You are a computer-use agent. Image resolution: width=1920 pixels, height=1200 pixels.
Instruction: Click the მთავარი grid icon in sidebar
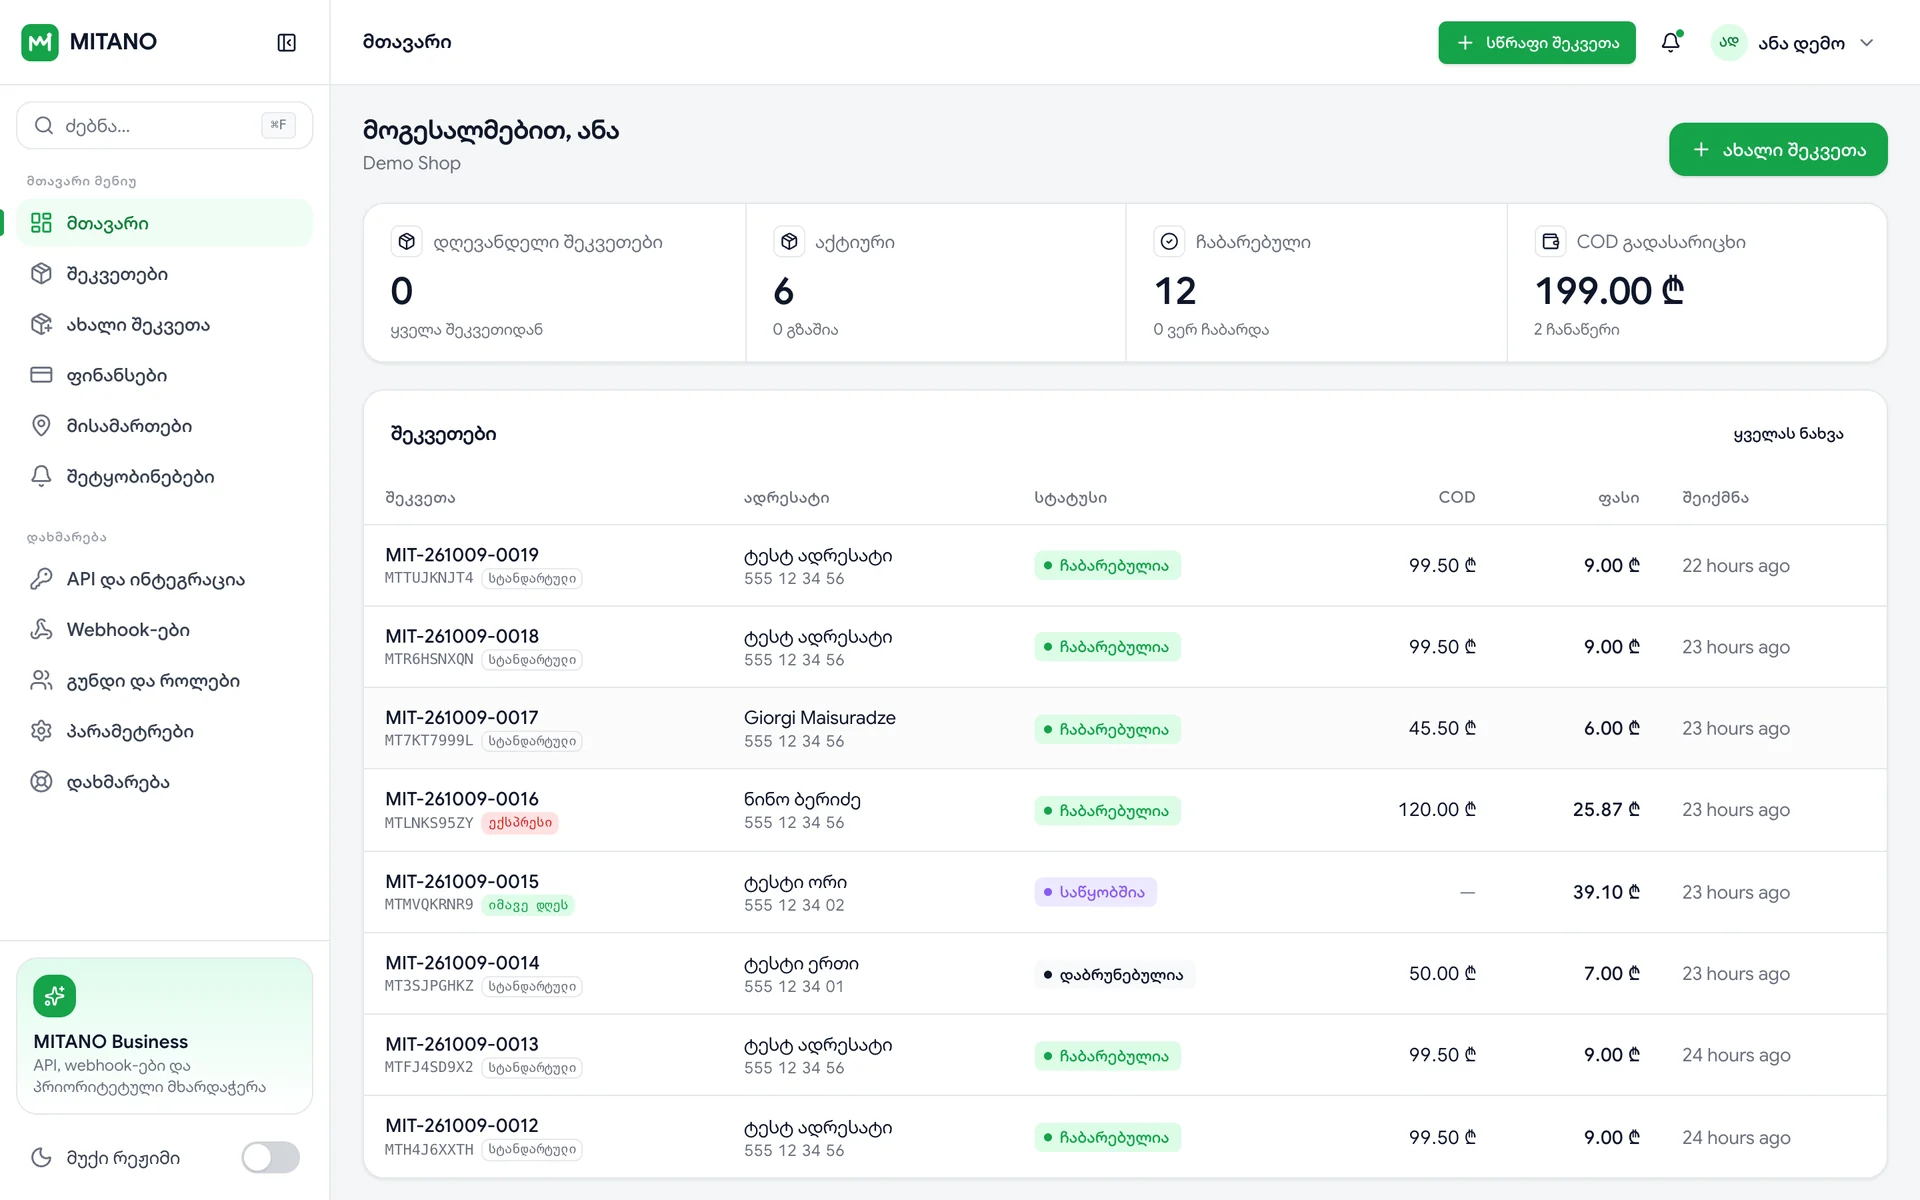tap(41, 223)
